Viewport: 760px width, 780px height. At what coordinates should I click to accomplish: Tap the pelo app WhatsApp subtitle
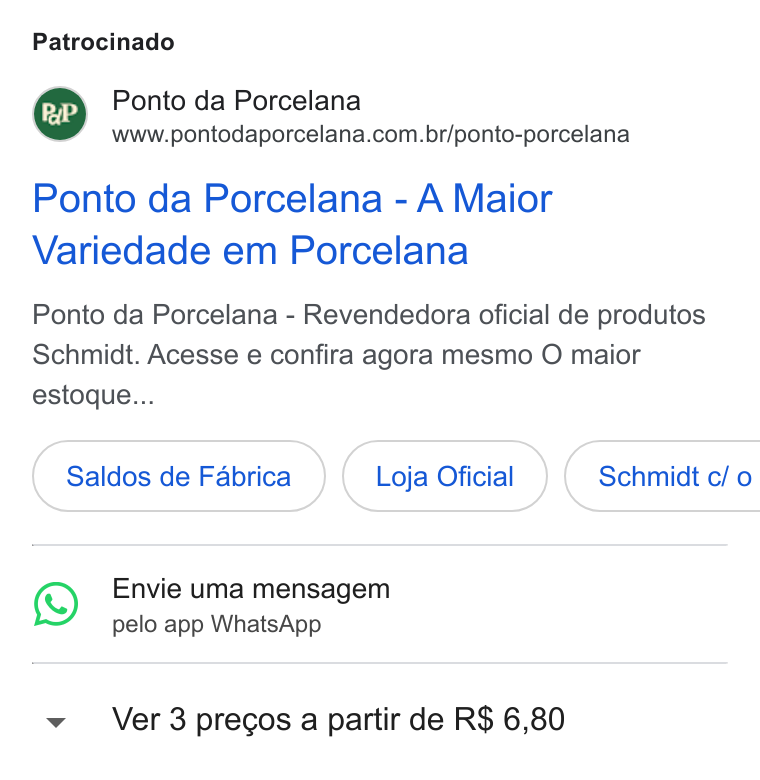[x=217, y=625]
